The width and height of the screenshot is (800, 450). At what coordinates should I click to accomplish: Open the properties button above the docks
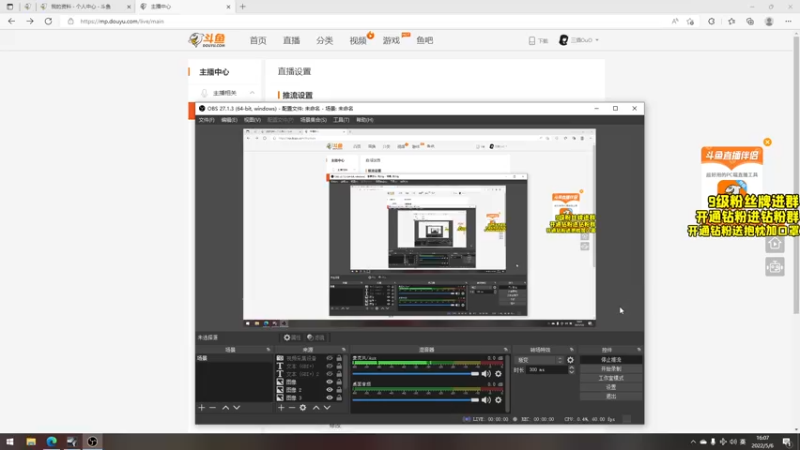pos(292,338)
